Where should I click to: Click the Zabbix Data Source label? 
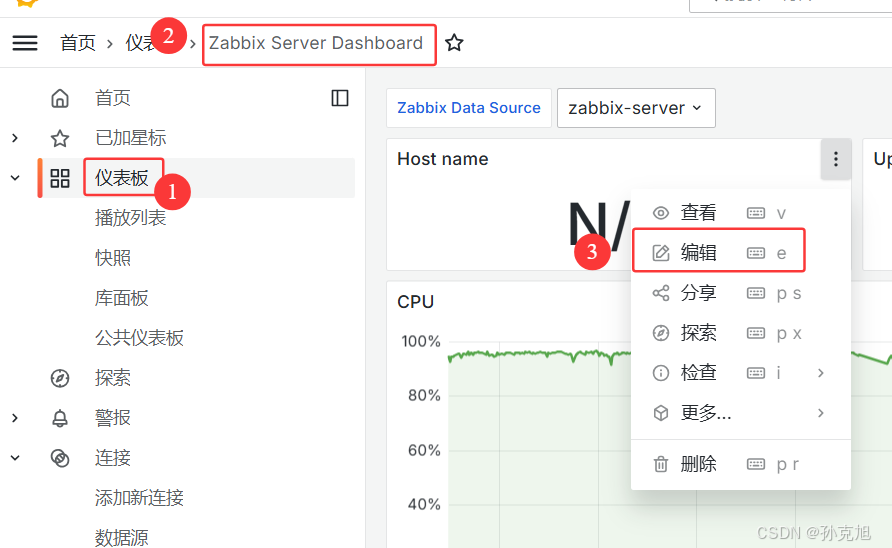[x=469, y=108]
